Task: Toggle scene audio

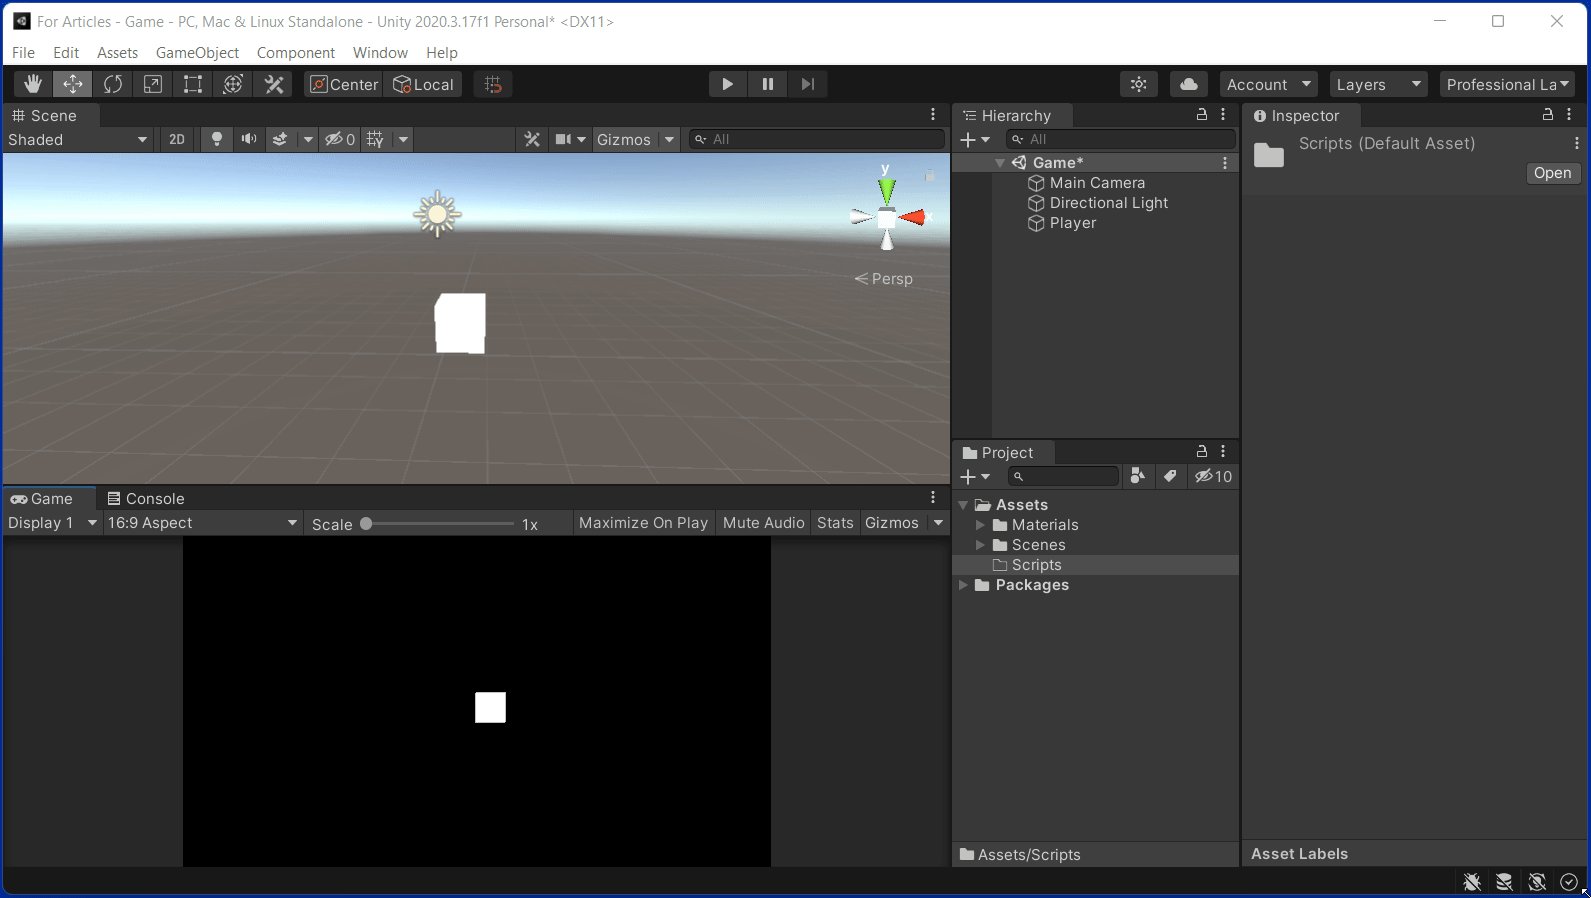Action: [248, 140]
